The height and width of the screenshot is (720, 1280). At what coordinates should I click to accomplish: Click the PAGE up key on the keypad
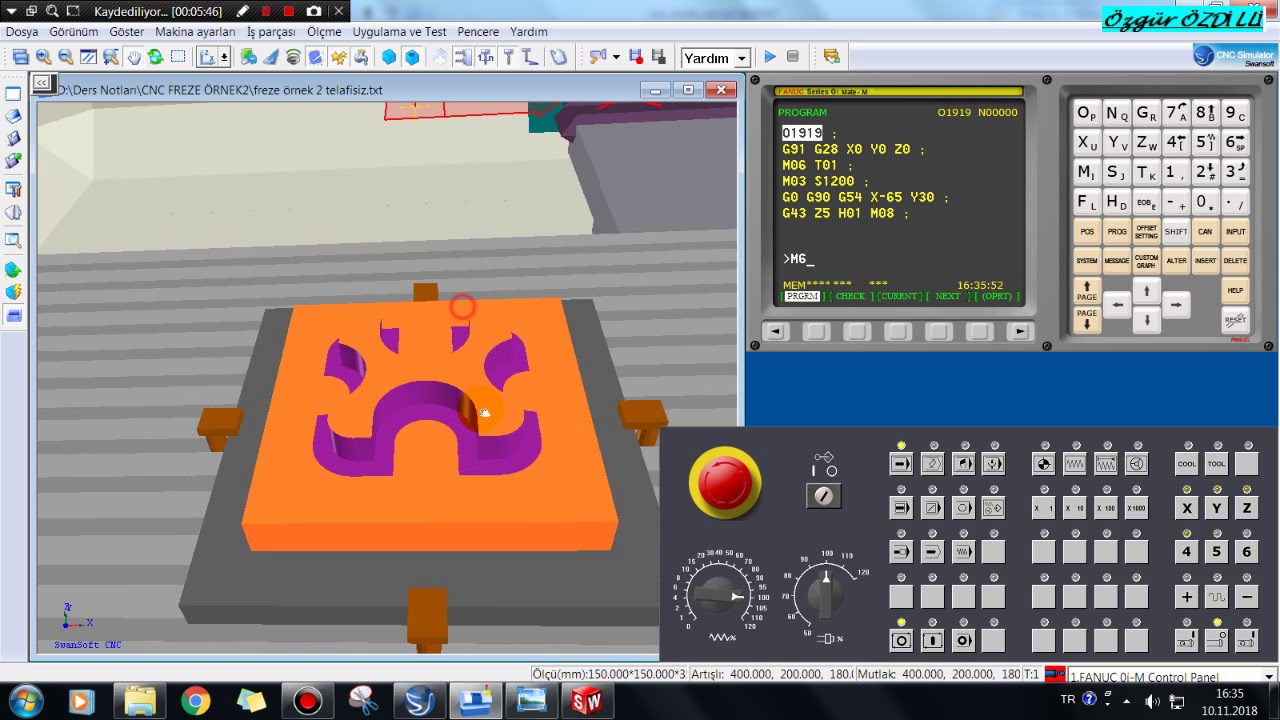[x=1087, y=291]
